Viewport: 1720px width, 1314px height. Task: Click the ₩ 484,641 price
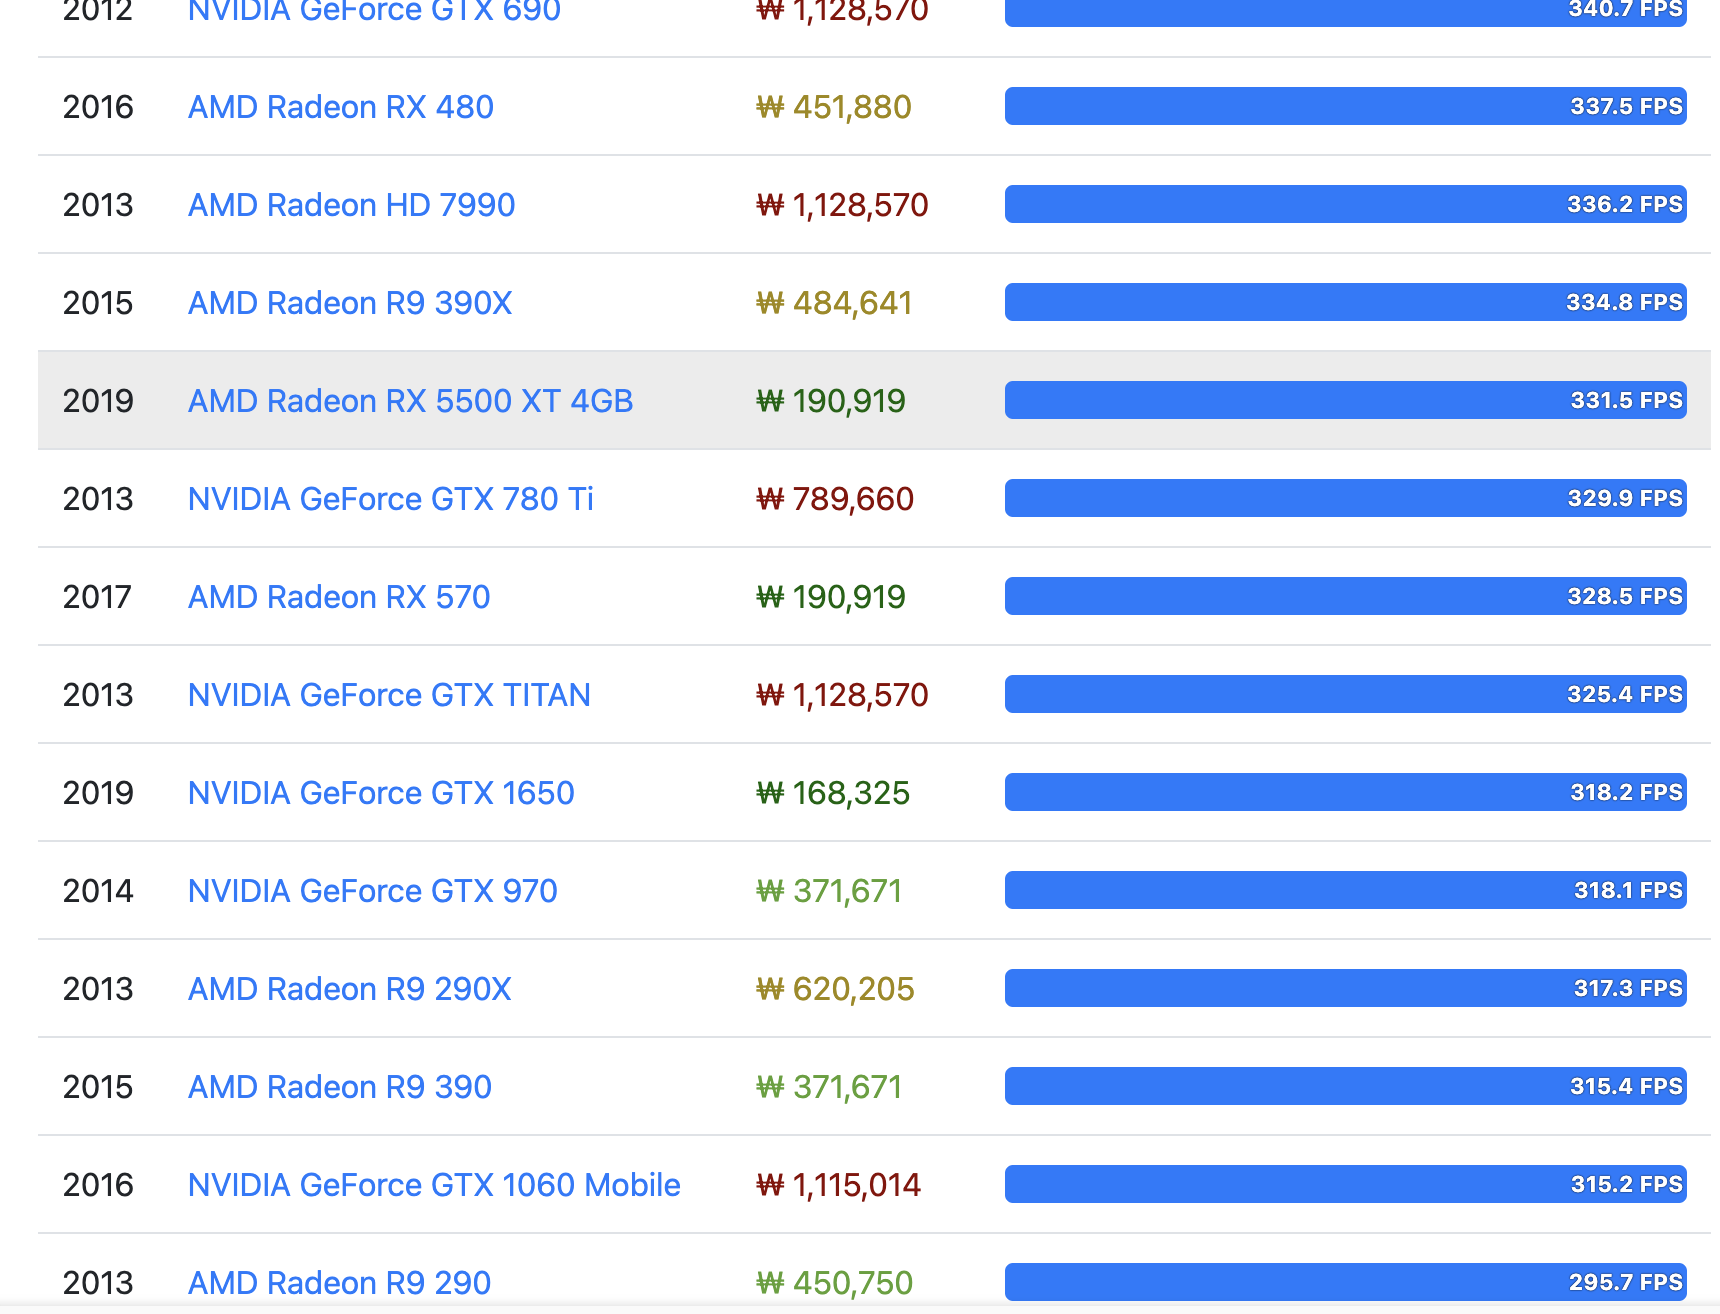tap(834, 303)
